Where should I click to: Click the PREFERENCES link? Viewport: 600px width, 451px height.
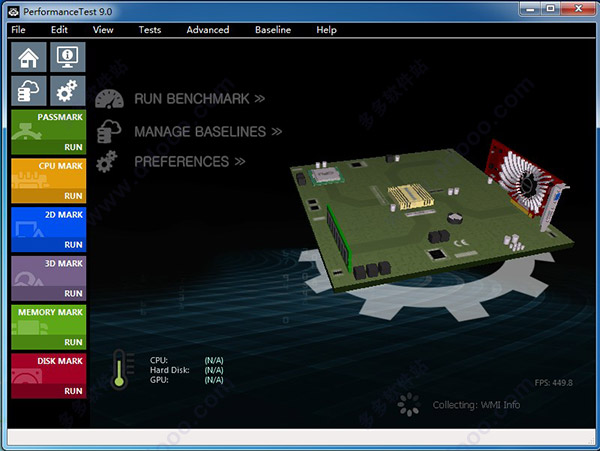(x=189, y=161)
